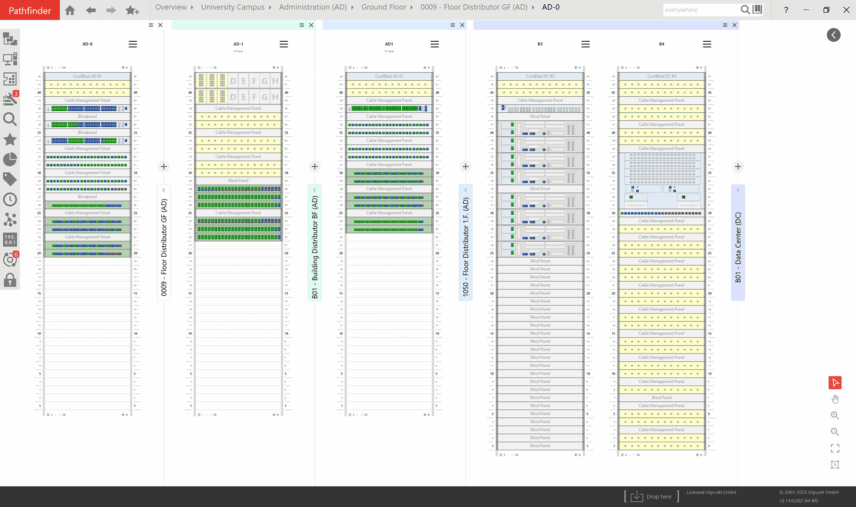Activate the red pointer selection tool

point(835,382)
